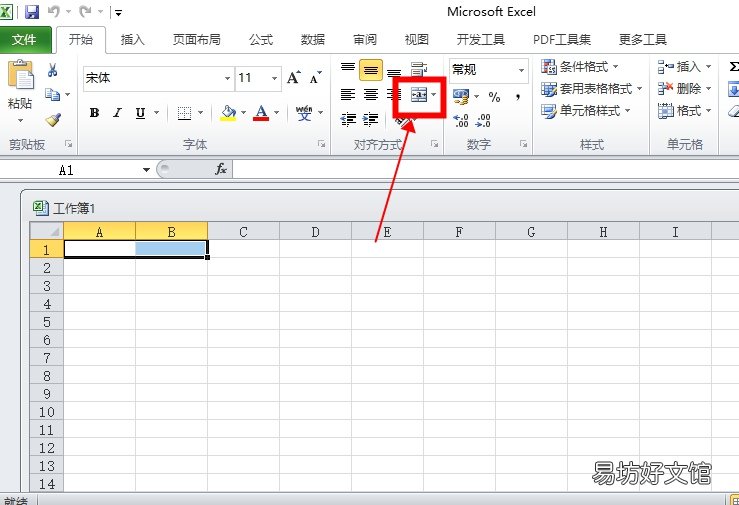
Task: Open the 宋体 font name dropdown
Action: [227, 78]
